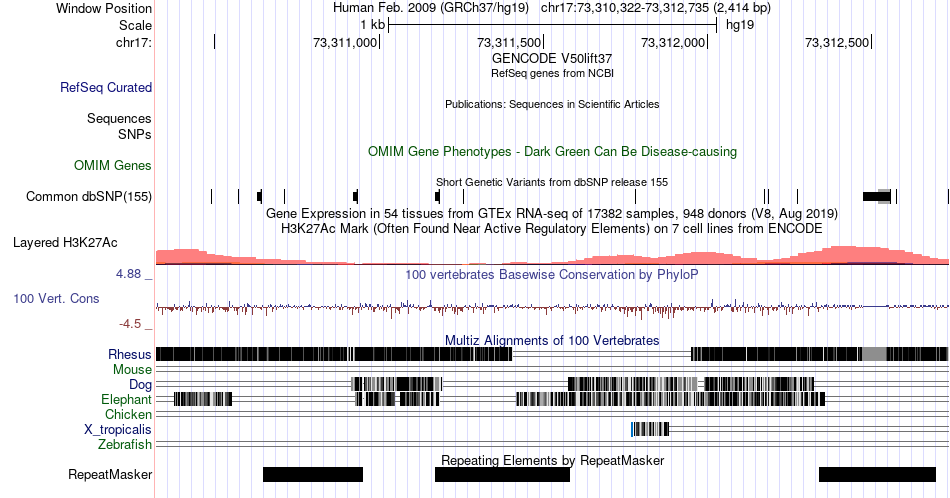This screenshot has height=498, width=950.
Task: Click RefSeq genes from NCBI title
Action: pyautogui.click(x=552, y=73)
